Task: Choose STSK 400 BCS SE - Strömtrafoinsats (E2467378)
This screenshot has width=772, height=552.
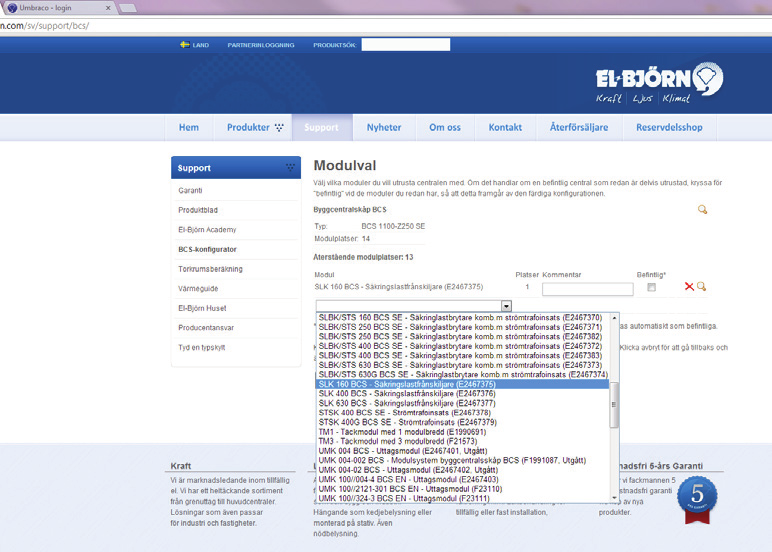Action: [462, 413]
